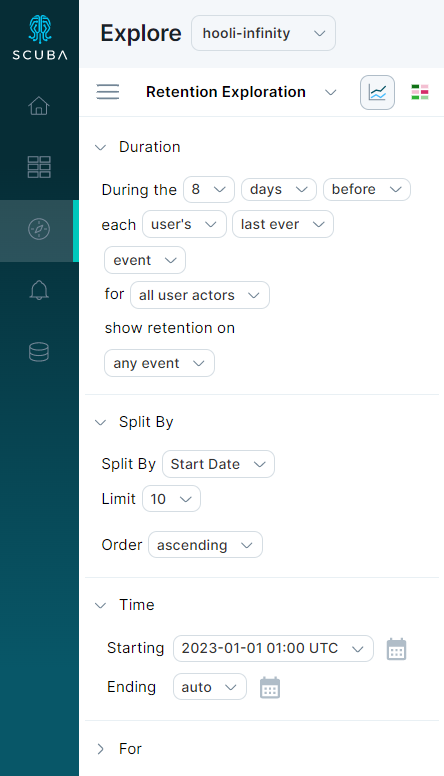Open the calendar picker beside Ending

point(270,687)
